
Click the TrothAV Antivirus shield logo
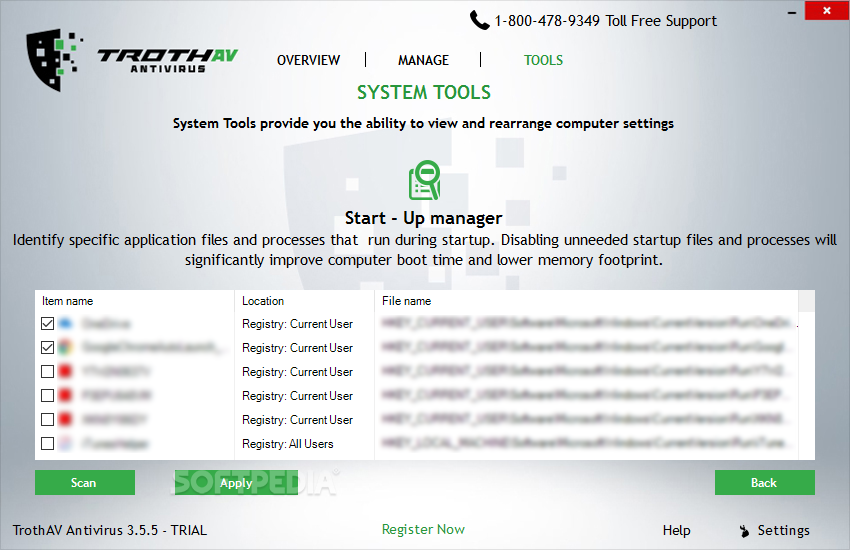point(54,60)
